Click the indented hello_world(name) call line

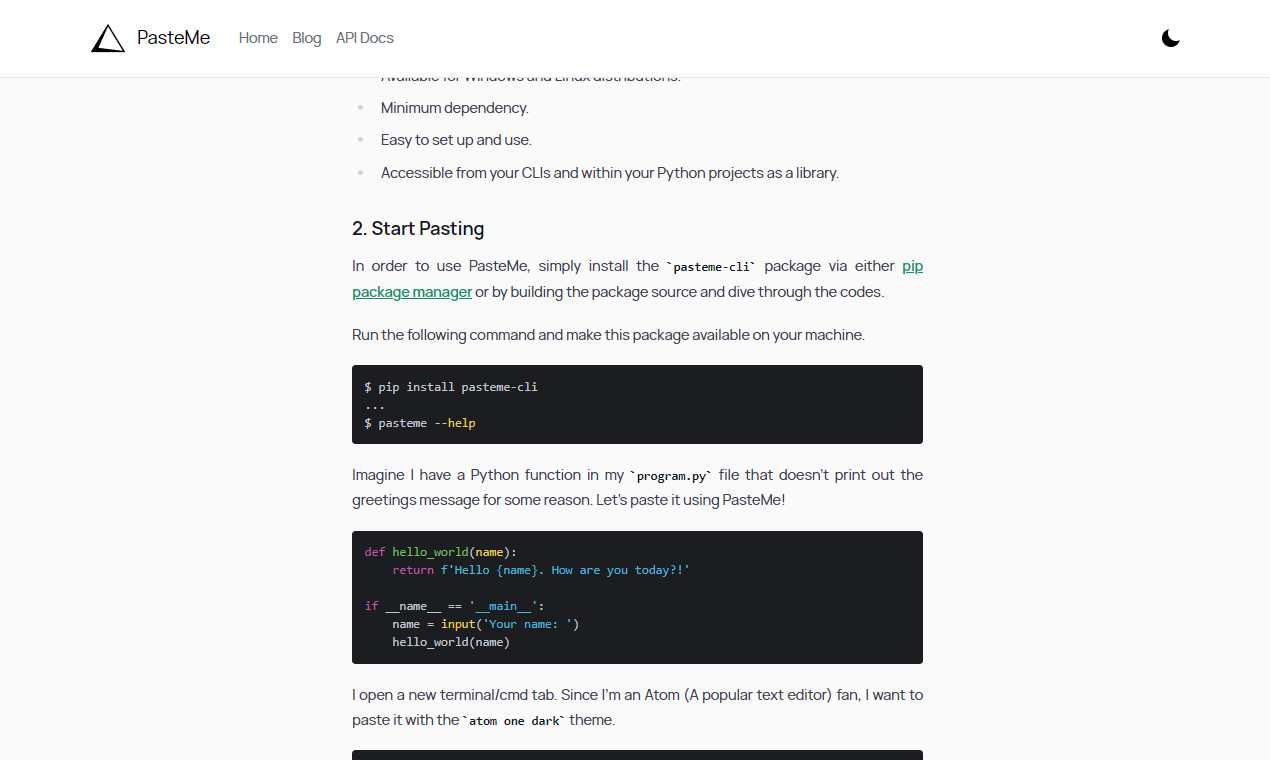pyautogui.click(x=451, y=642)
